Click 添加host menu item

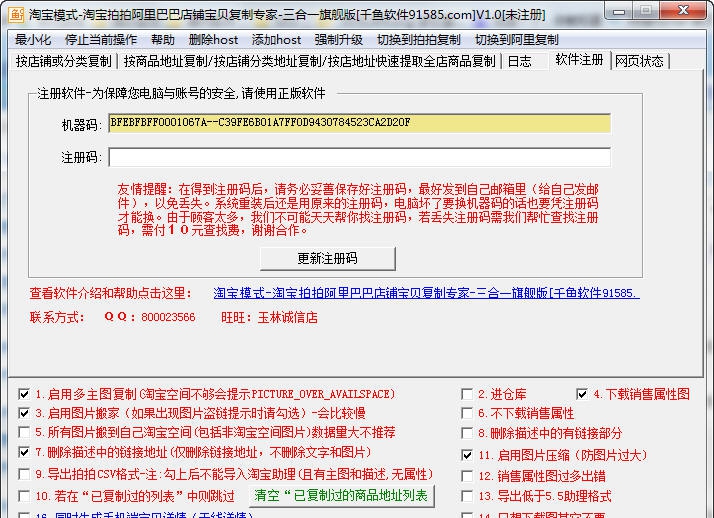coord(276,40)
